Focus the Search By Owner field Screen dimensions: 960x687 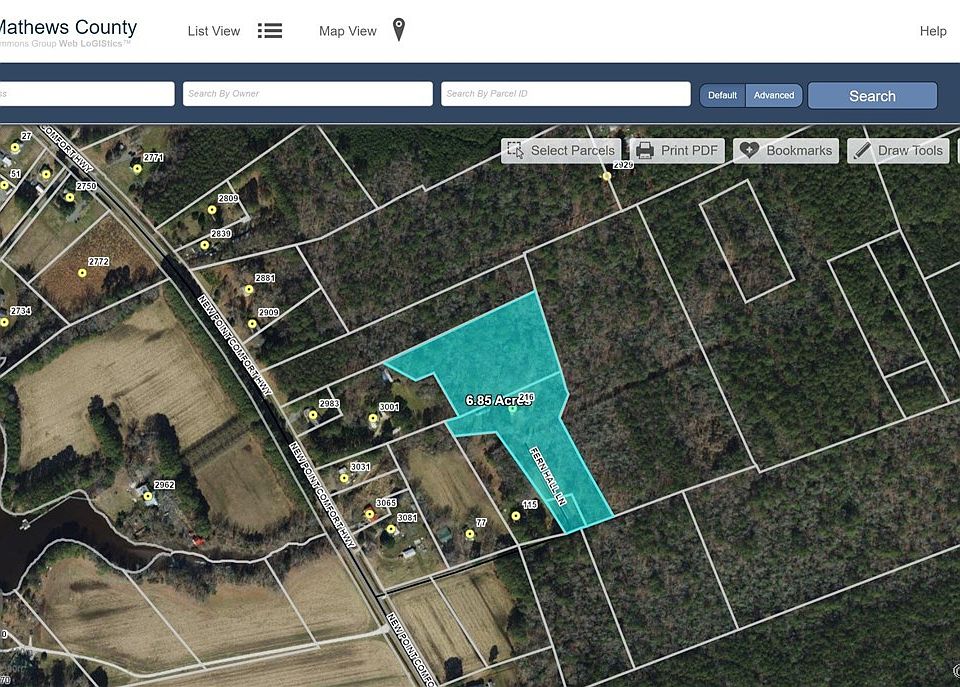[x=308, y=94]
